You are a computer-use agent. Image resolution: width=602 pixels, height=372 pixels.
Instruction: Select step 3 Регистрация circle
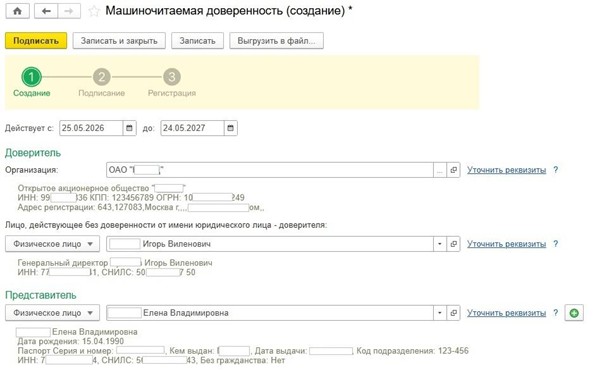pyautogui.click(x=172, y=77)
